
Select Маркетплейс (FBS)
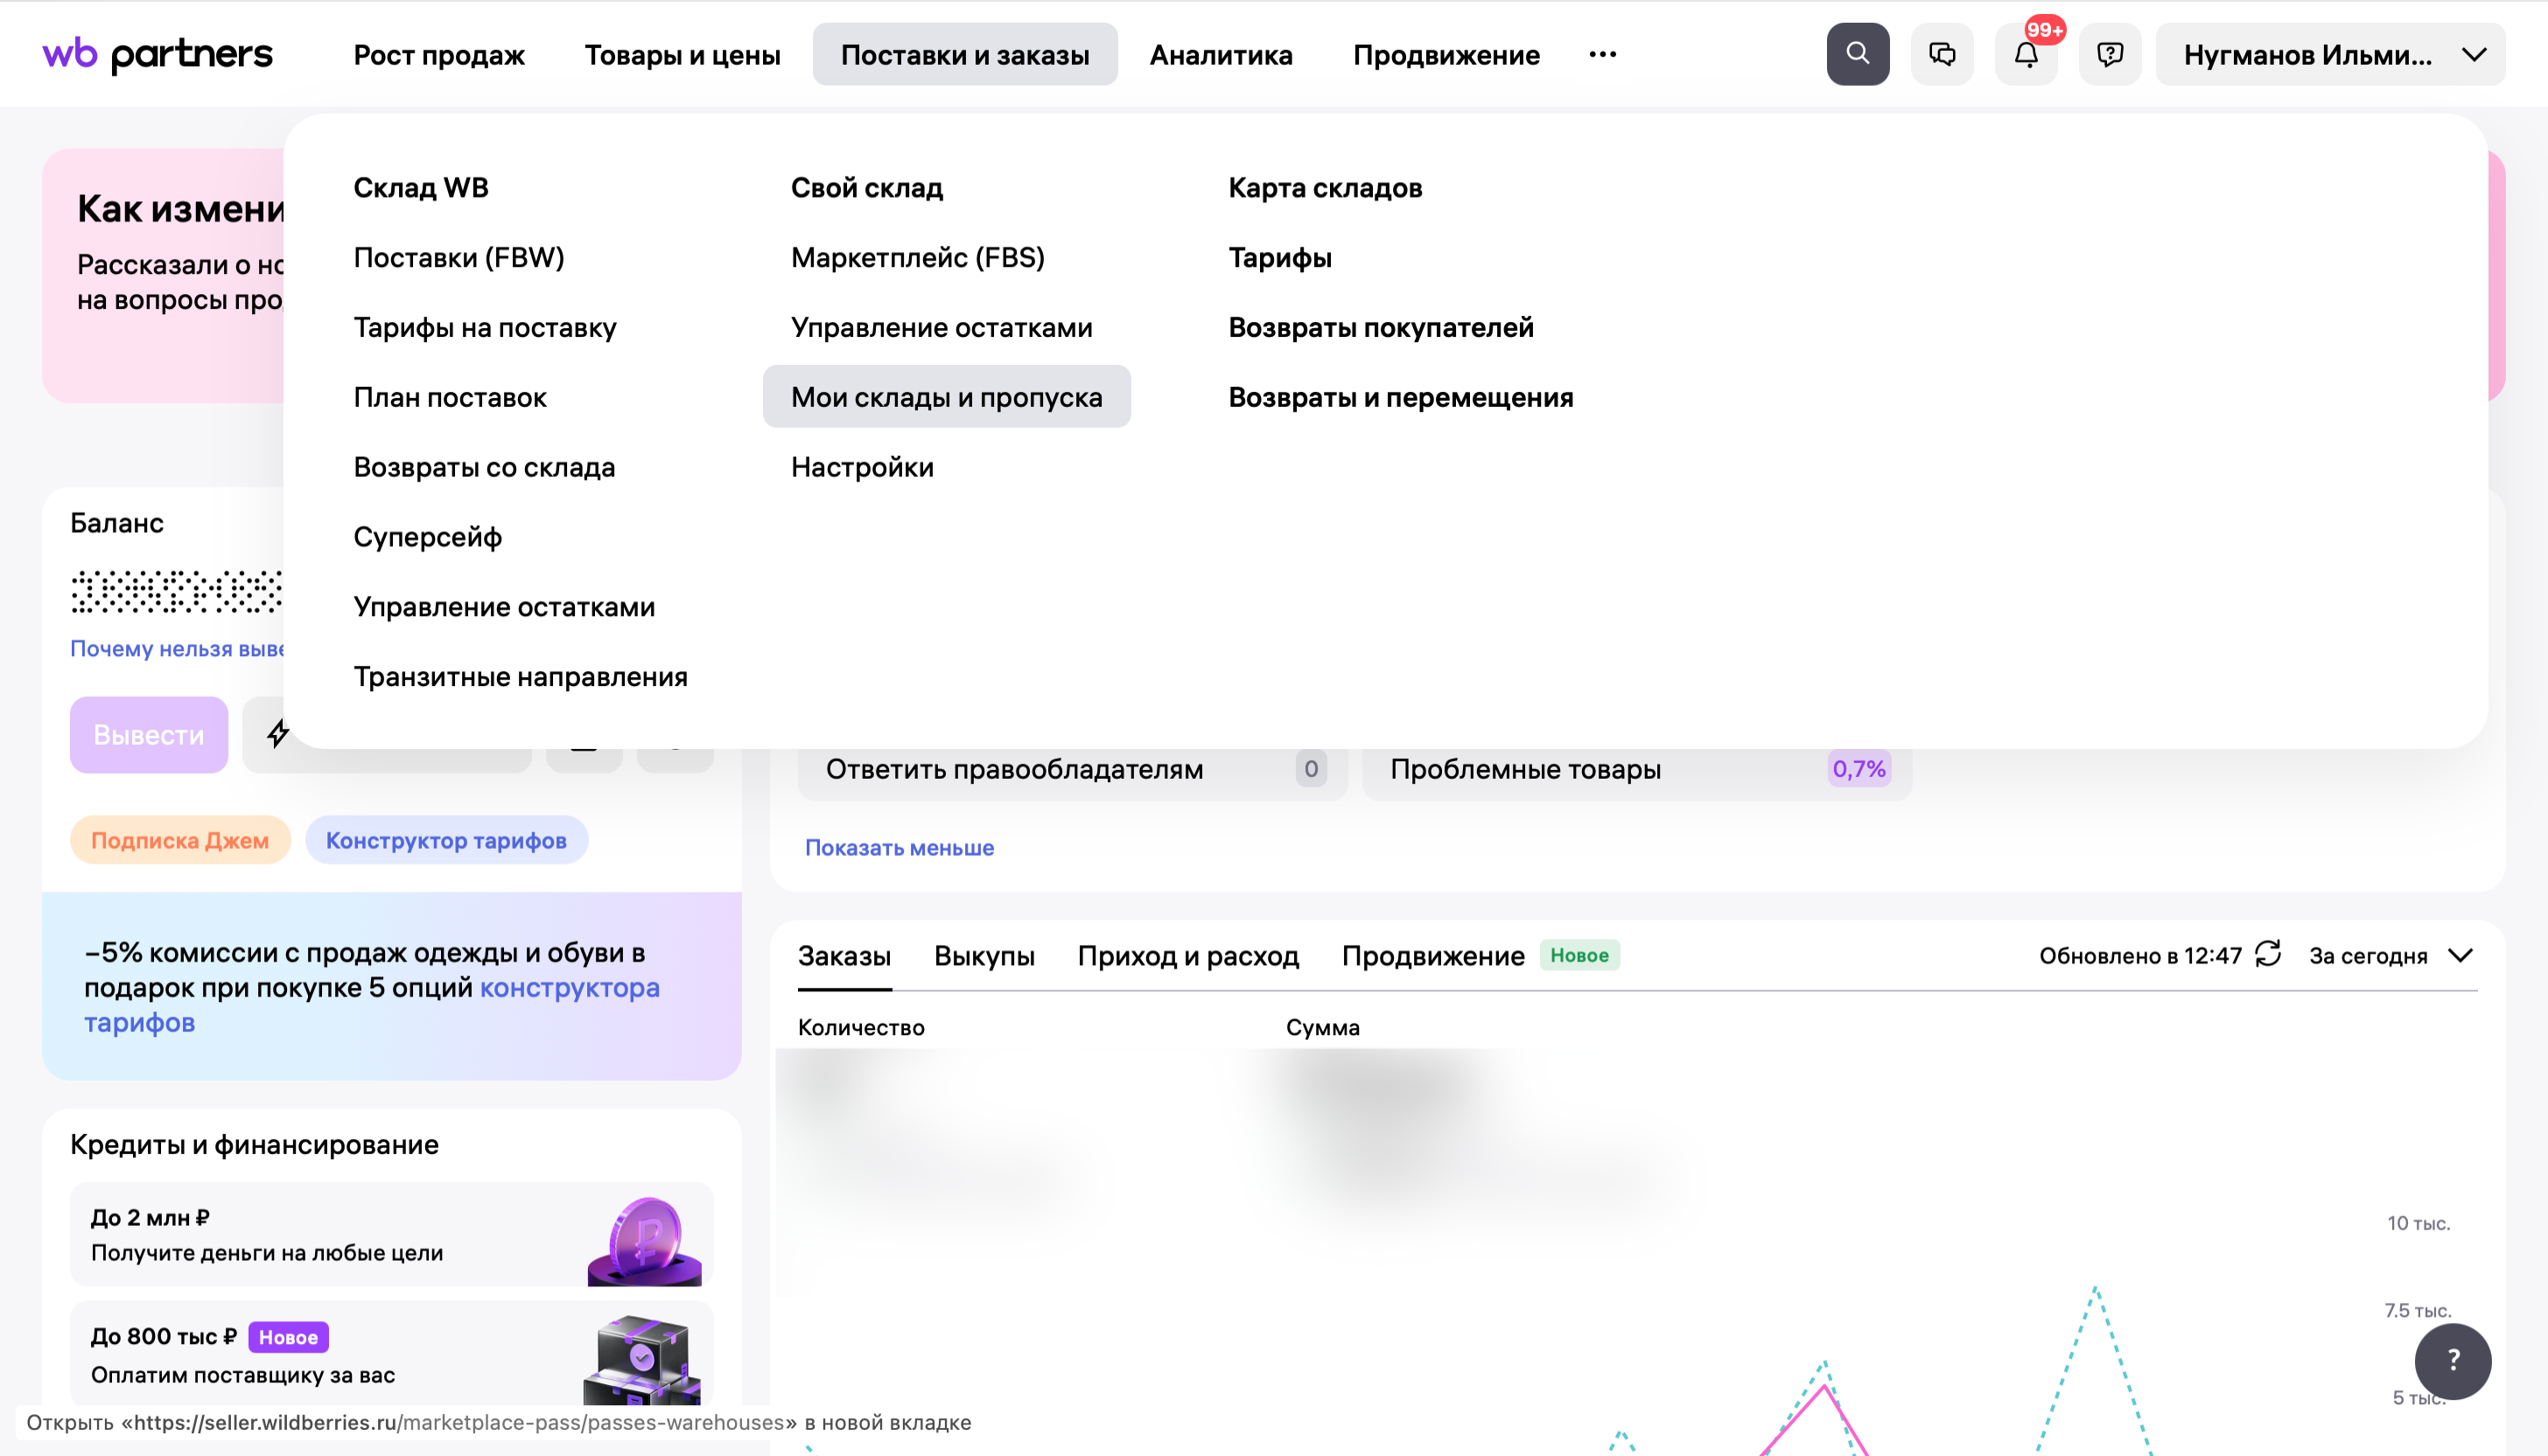917,257
